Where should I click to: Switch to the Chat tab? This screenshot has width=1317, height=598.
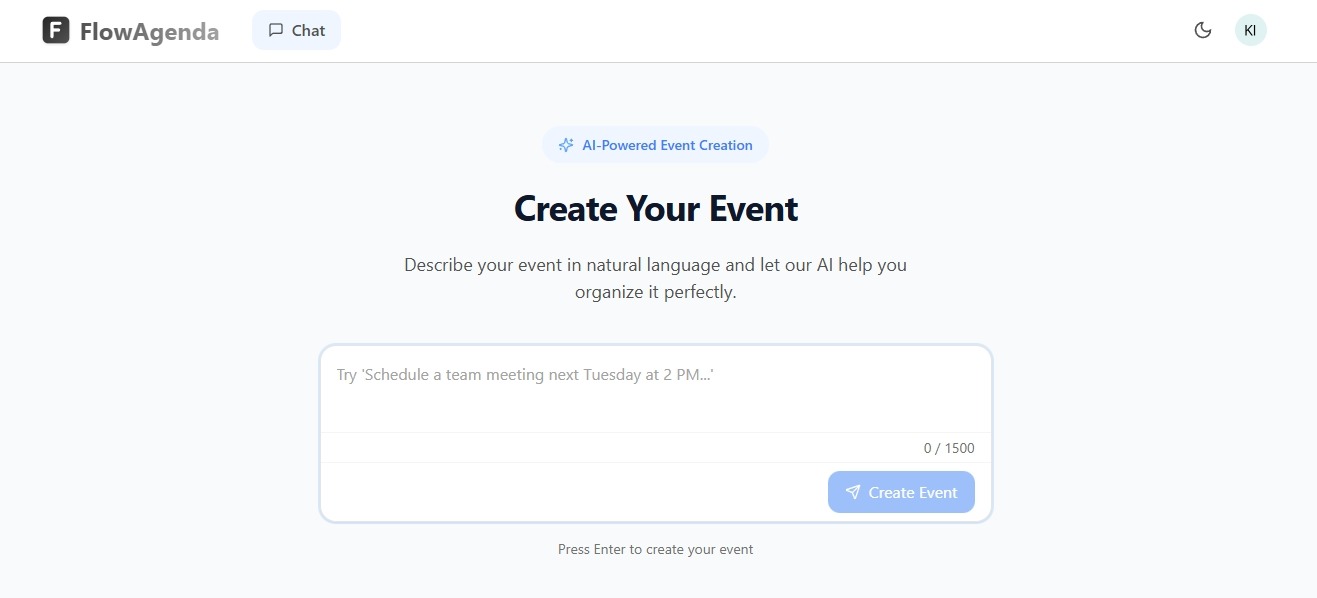296,30
